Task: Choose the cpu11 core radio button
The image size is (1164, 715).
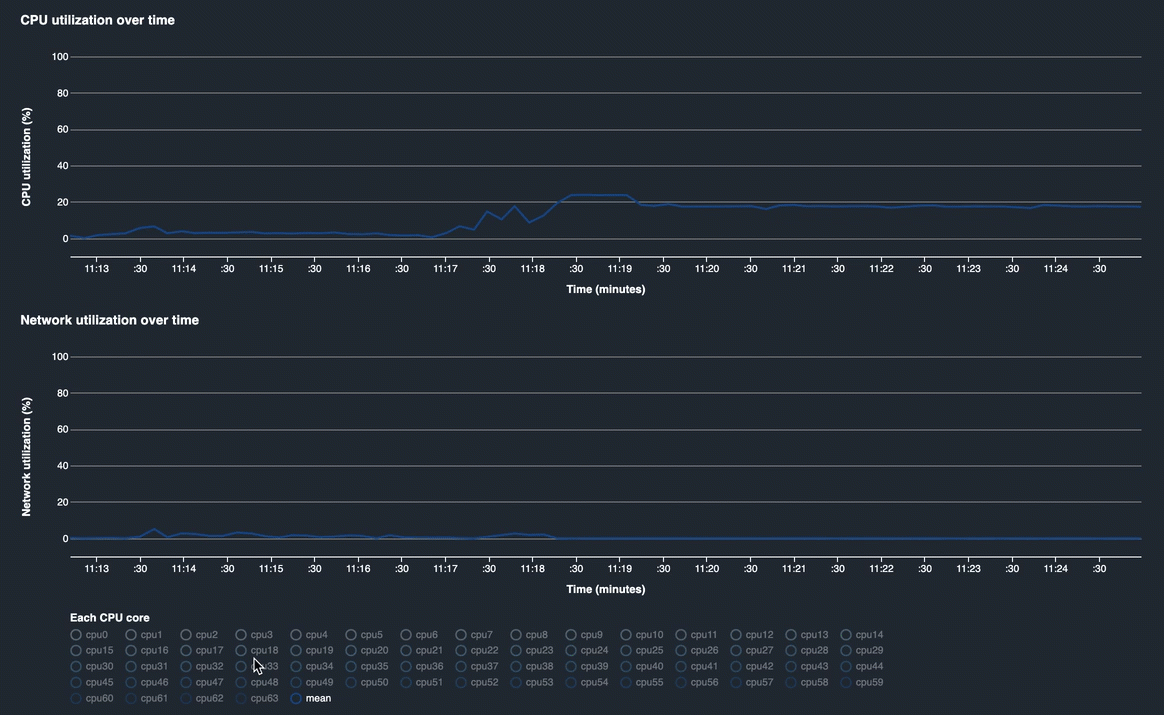Action: (x=681, y=635)
